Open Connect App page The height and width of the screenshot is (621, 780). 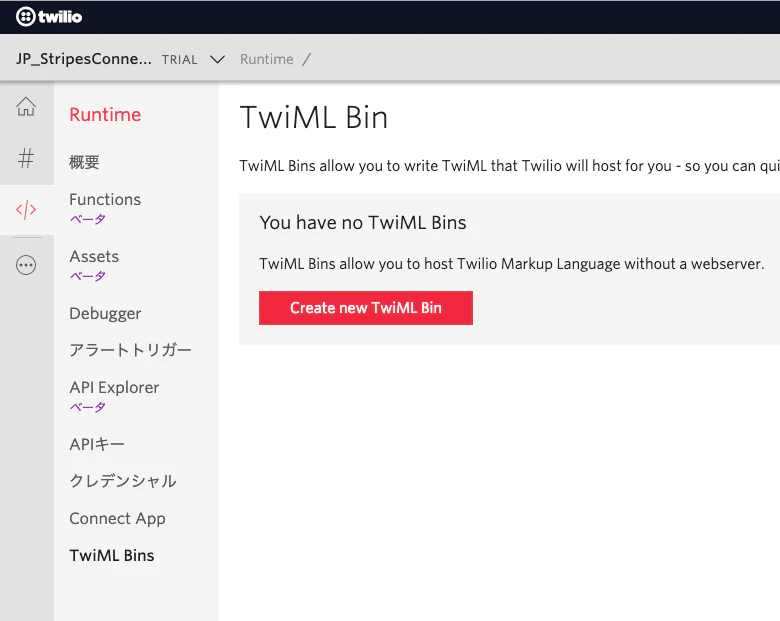coord(117,518)
